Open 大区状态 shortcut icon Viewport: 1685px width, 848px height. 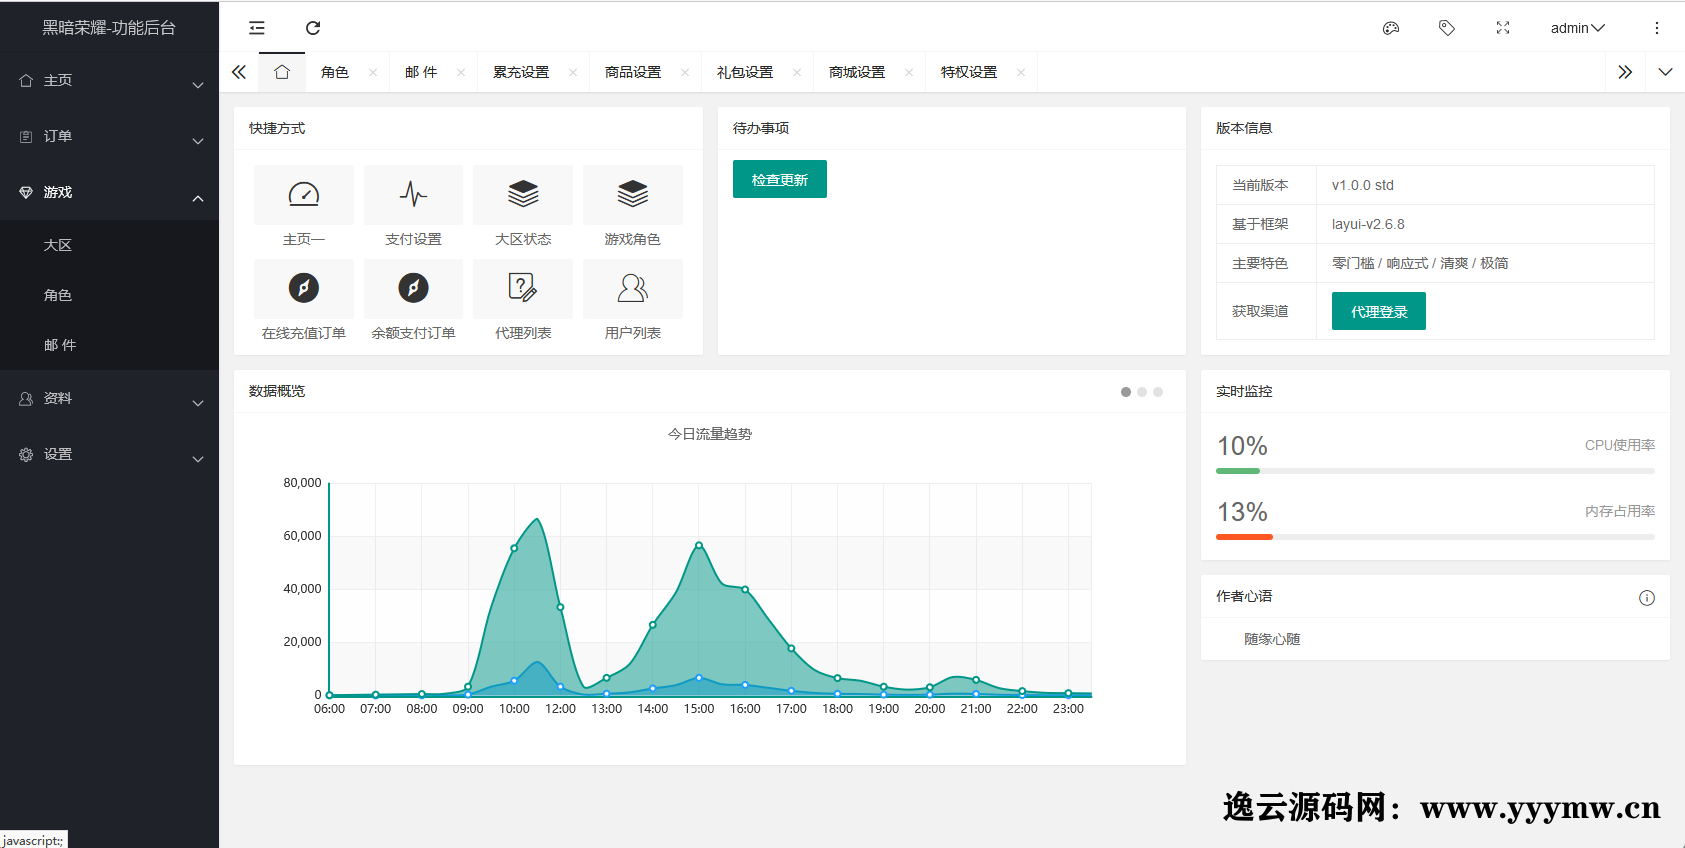pyautogui.click(x=523, y=194)
